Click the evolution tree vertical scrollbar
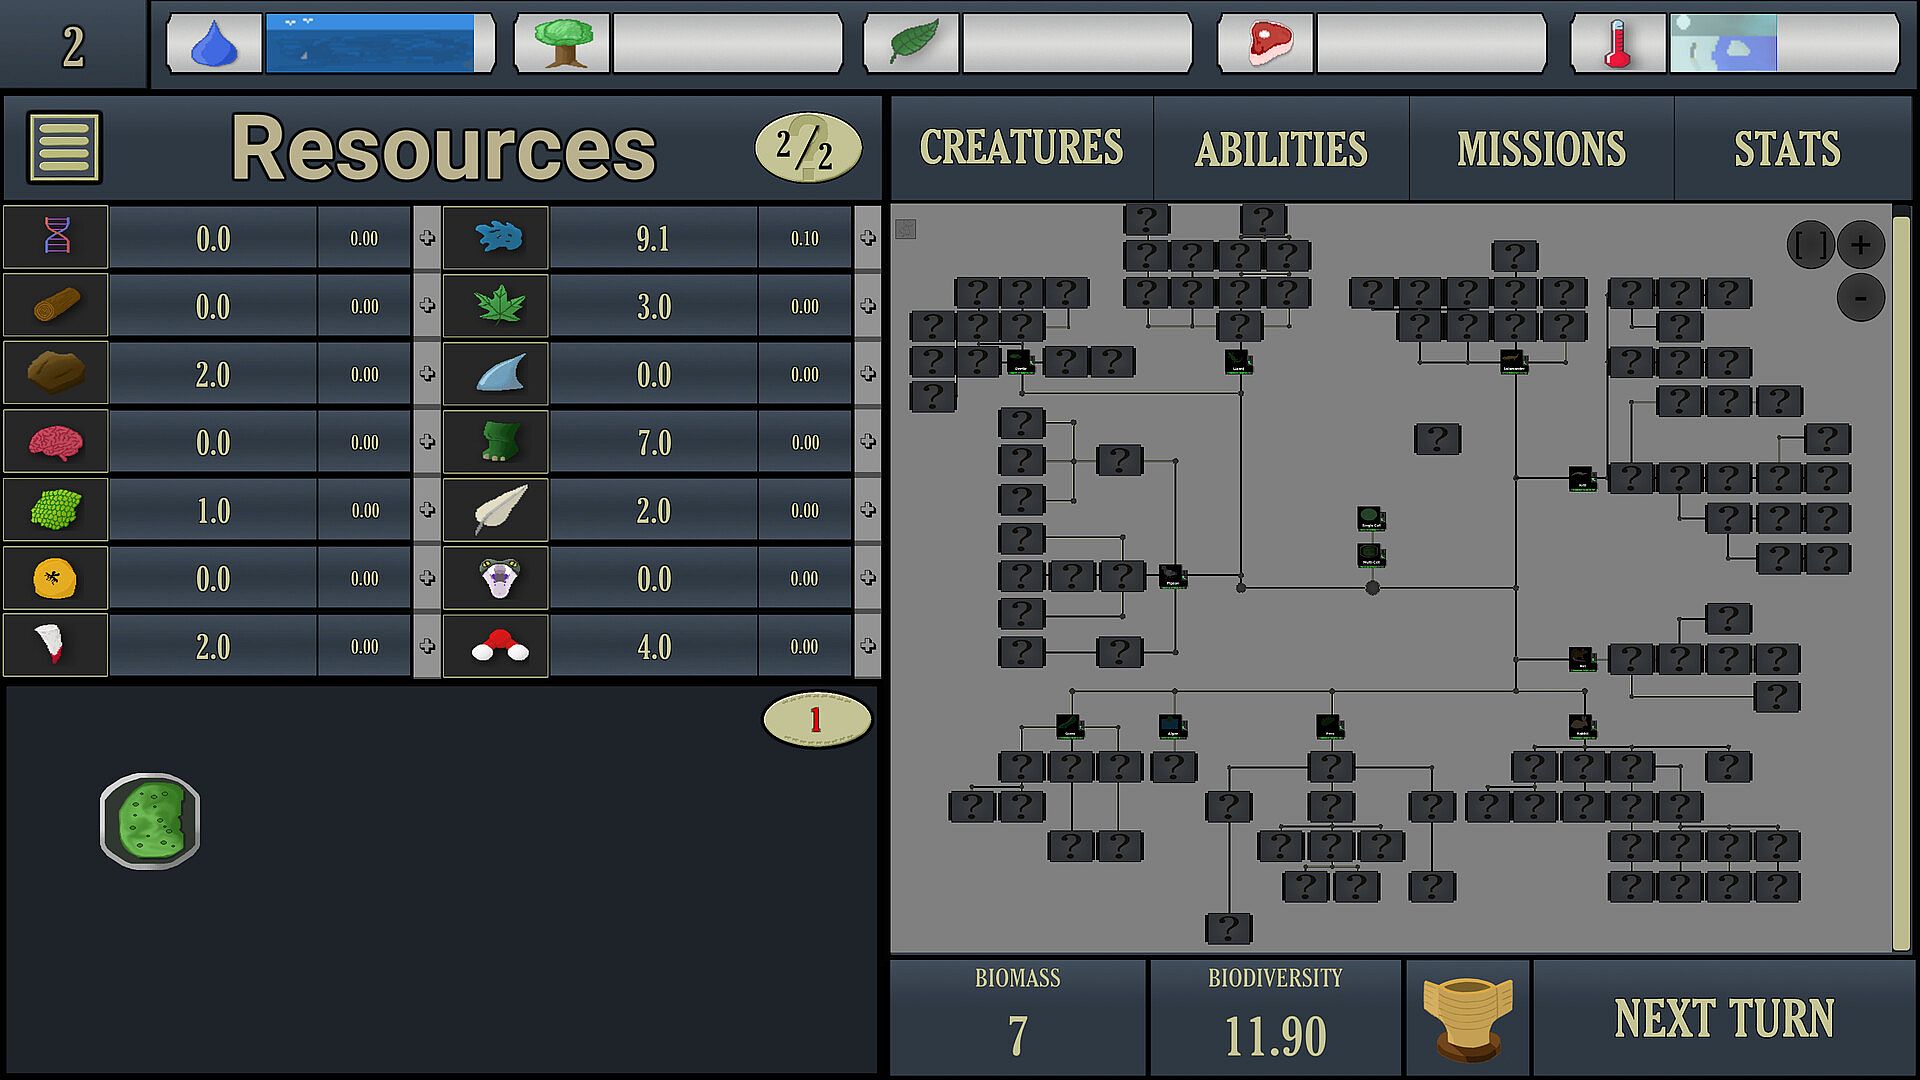 [1901, 580]
